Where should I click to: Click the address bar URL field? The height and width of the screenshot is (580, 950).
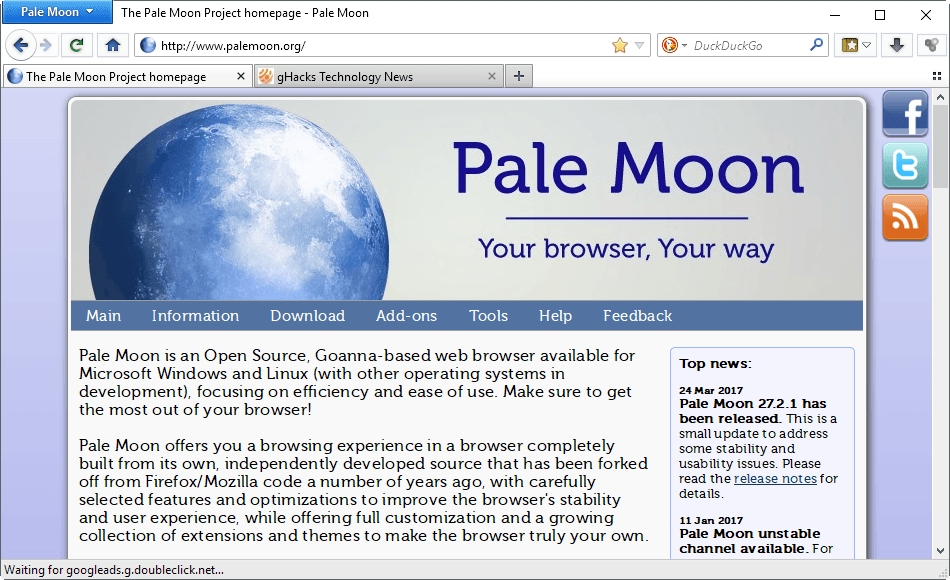point(380,45)
